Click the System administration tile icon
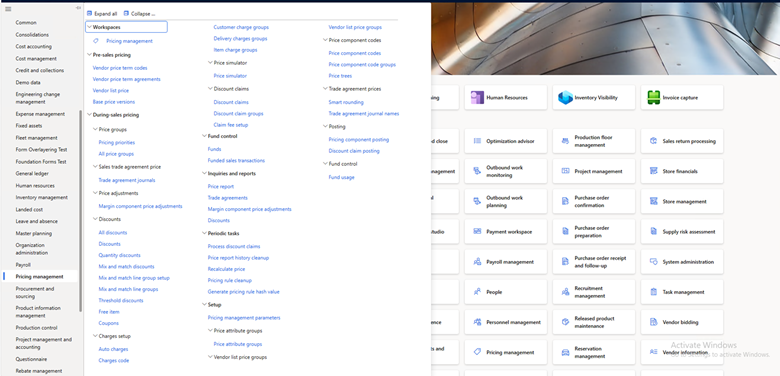Screen dimensions: 780x376 [x=653, y=262]
